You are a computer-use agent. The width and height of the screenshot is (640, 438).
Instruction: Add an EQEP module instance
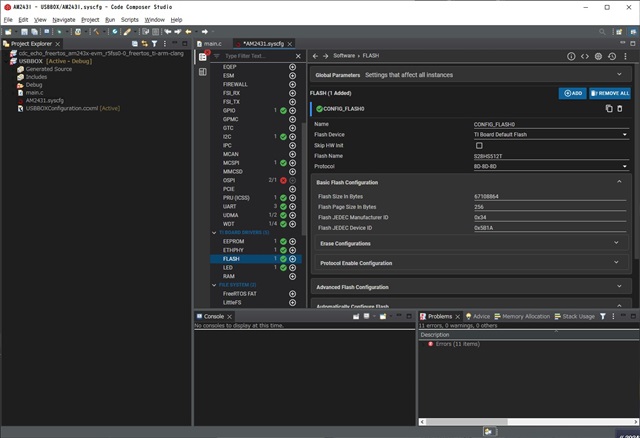(292, 67)
